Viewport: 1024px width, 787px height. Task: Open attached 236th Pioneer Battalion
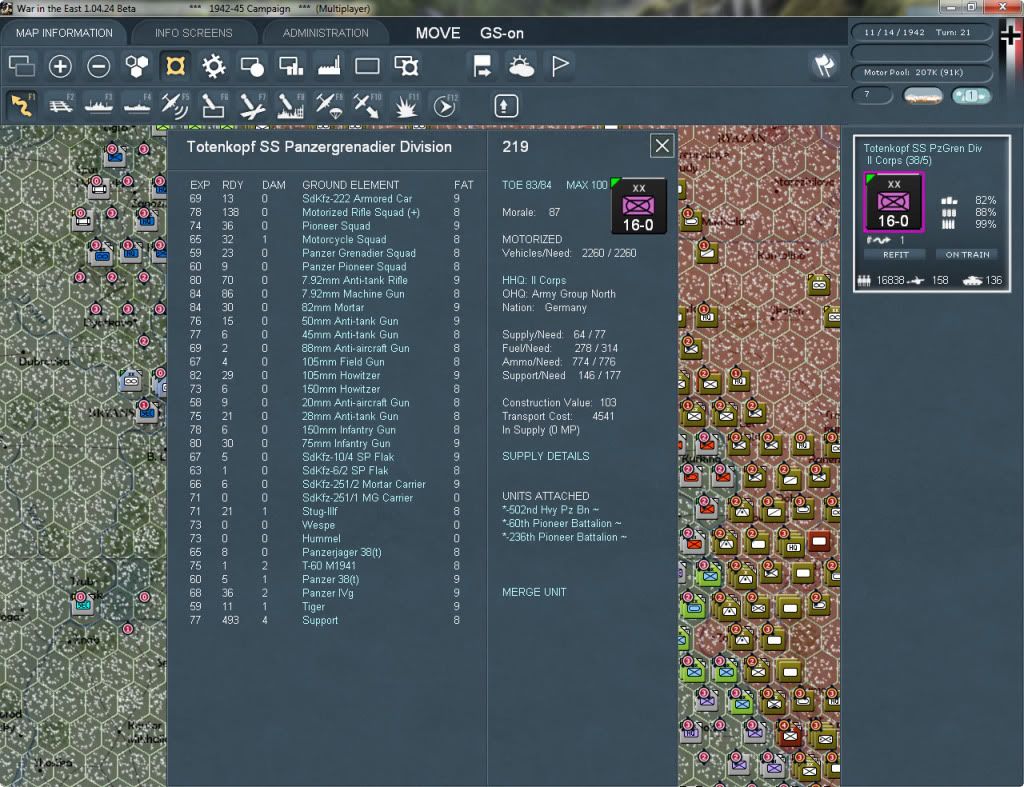point(564,537)
